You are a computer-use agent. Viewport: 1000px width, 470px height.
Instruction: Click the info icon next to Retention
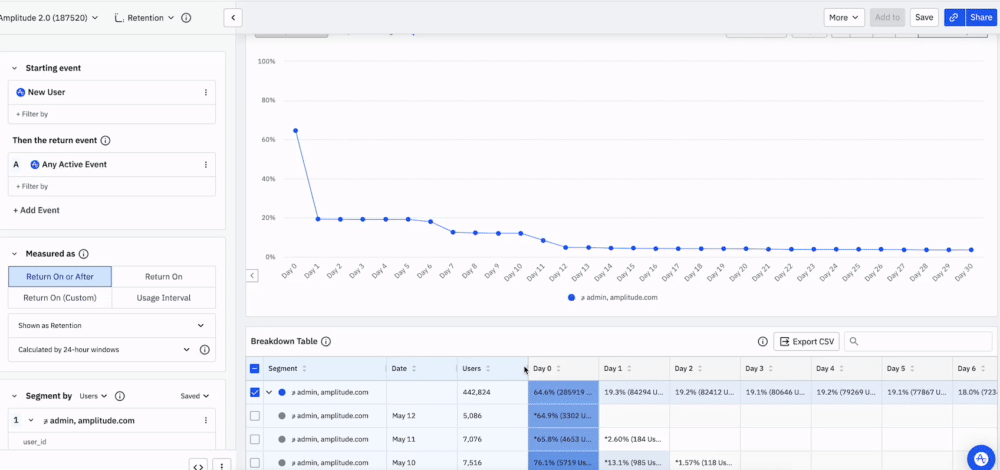coord(186,18)
